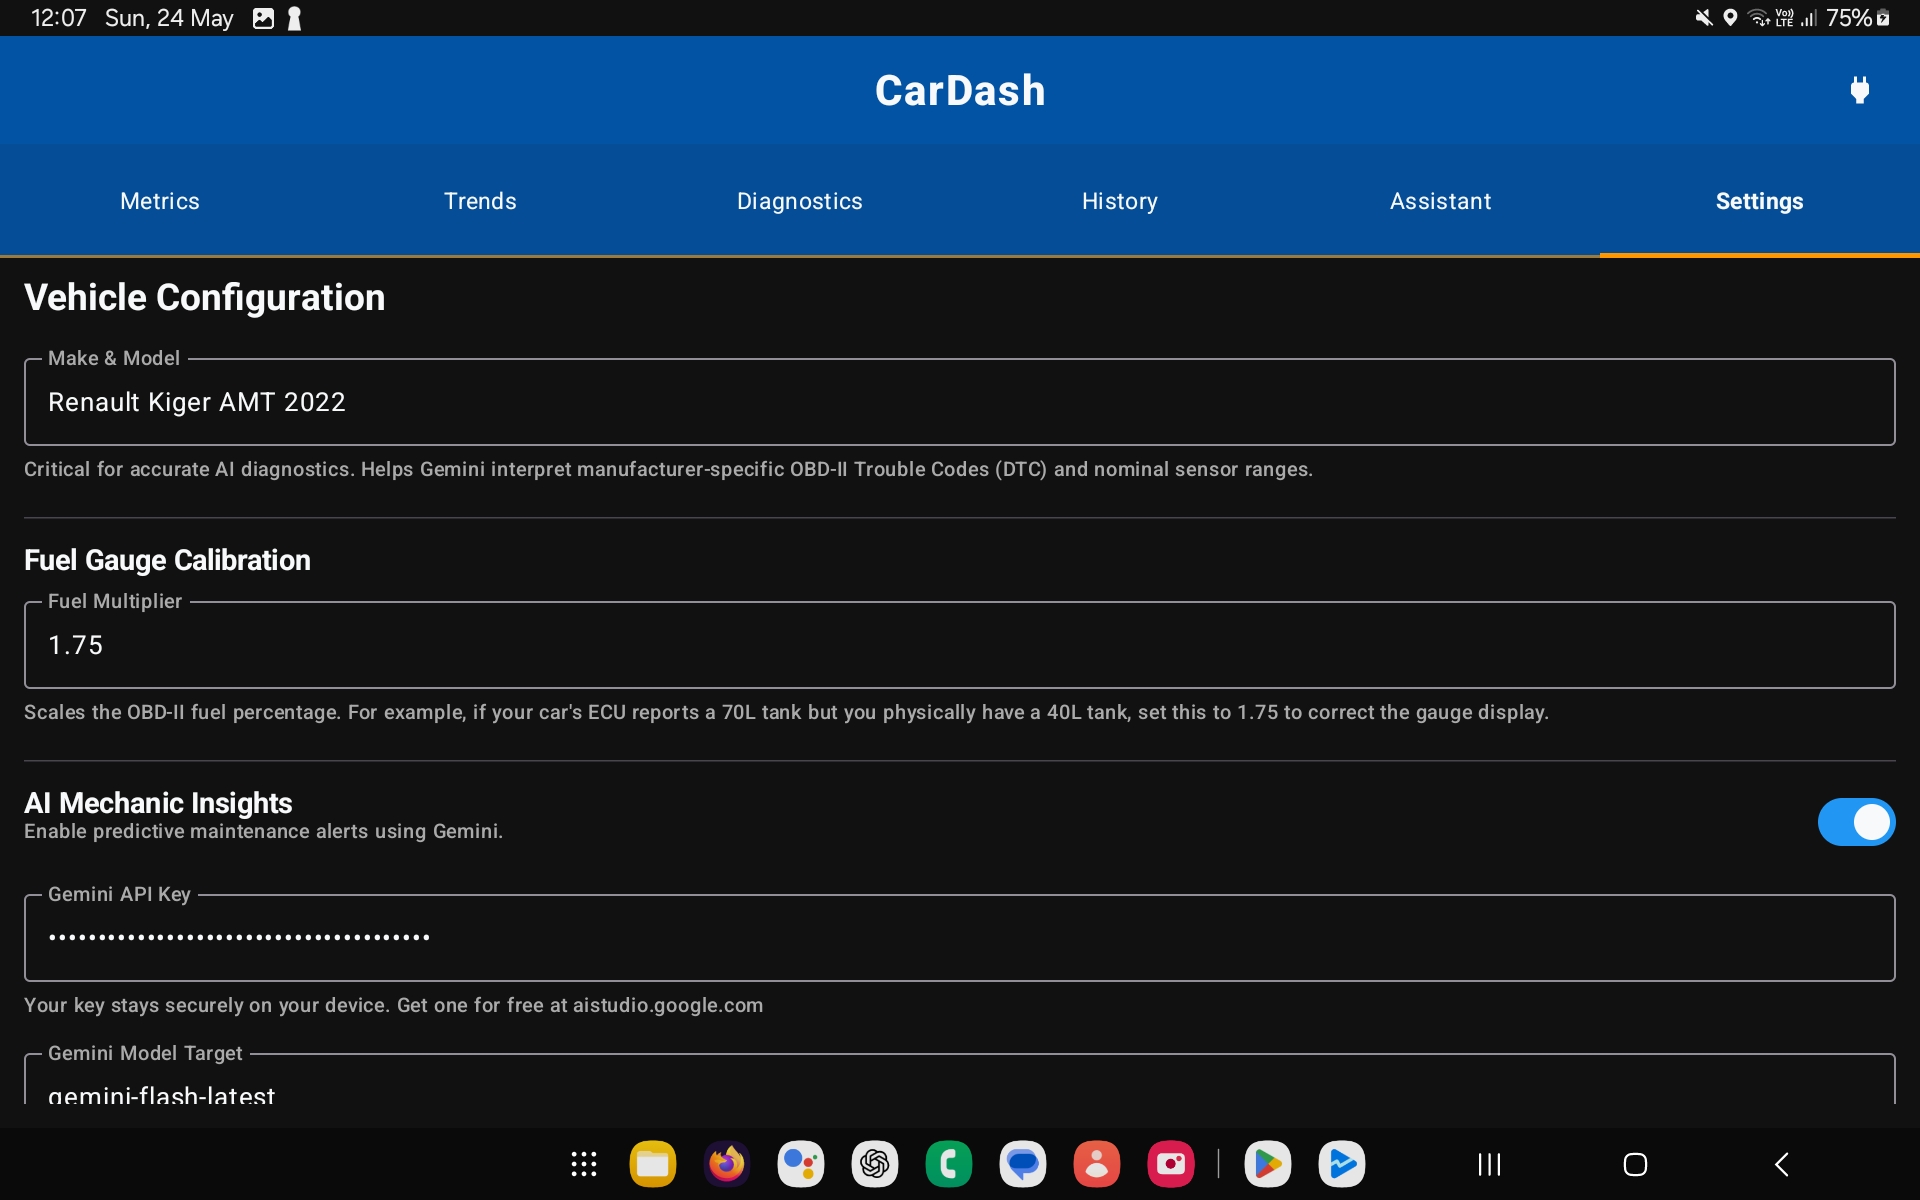Tap the Recents navigation button
The image size is (1920, 1200).
tap(1490, 1164)
